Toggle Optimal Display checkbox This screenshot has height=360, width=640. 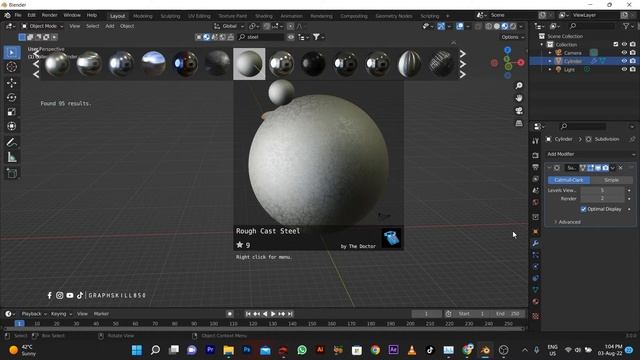pos(583,209)
